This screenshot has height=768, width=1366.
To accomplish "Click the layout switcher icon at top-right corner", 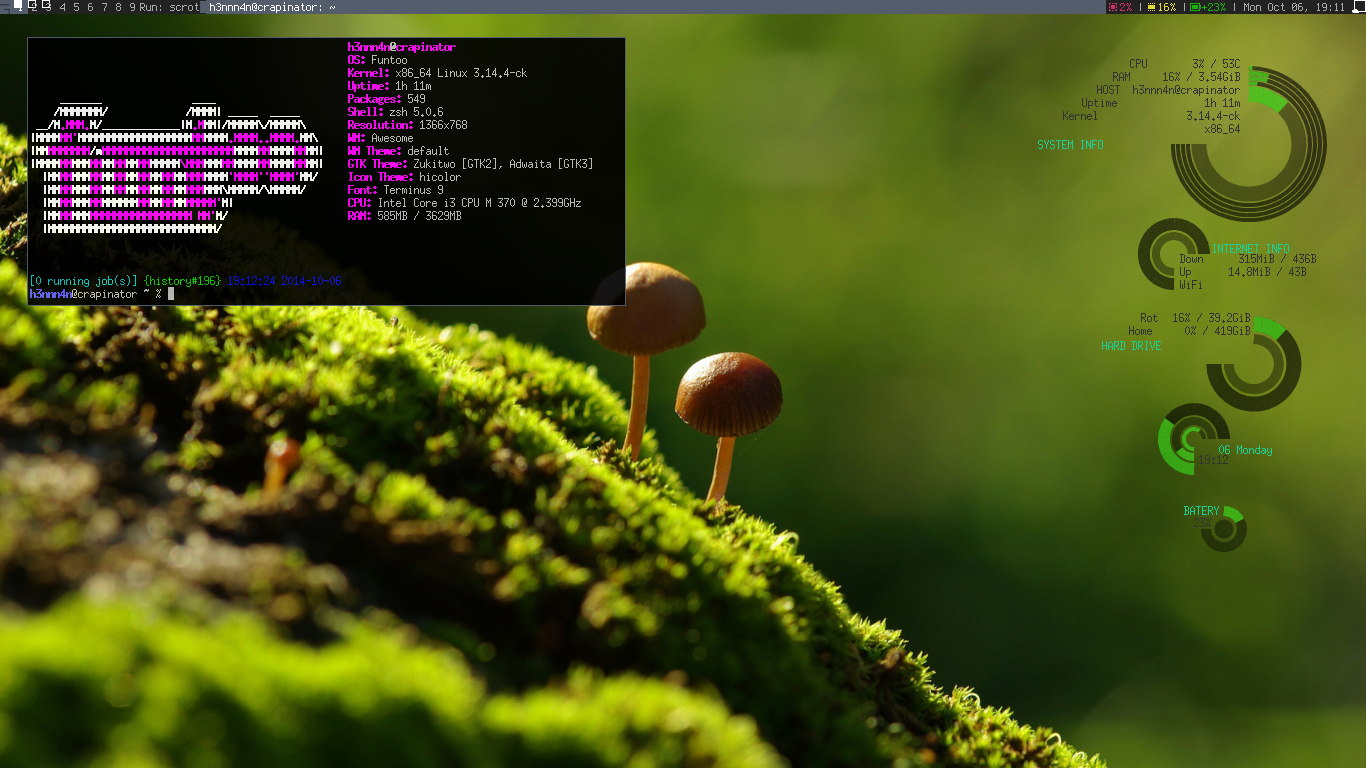I will pos(1358,7).
